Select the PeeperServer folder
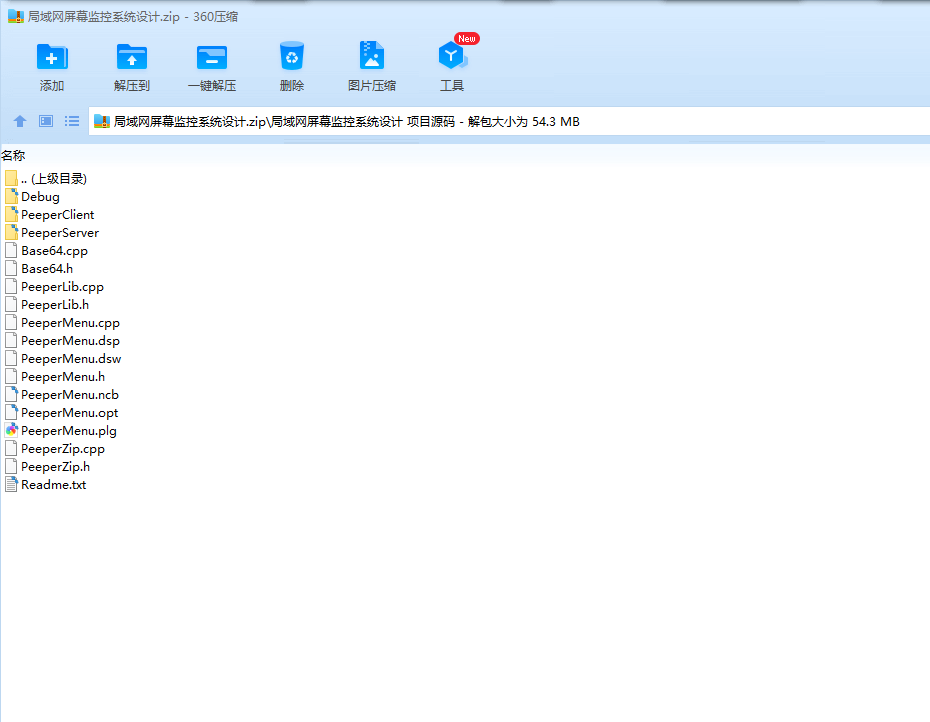Screen dimensions: 930x722 click(52, 233)
